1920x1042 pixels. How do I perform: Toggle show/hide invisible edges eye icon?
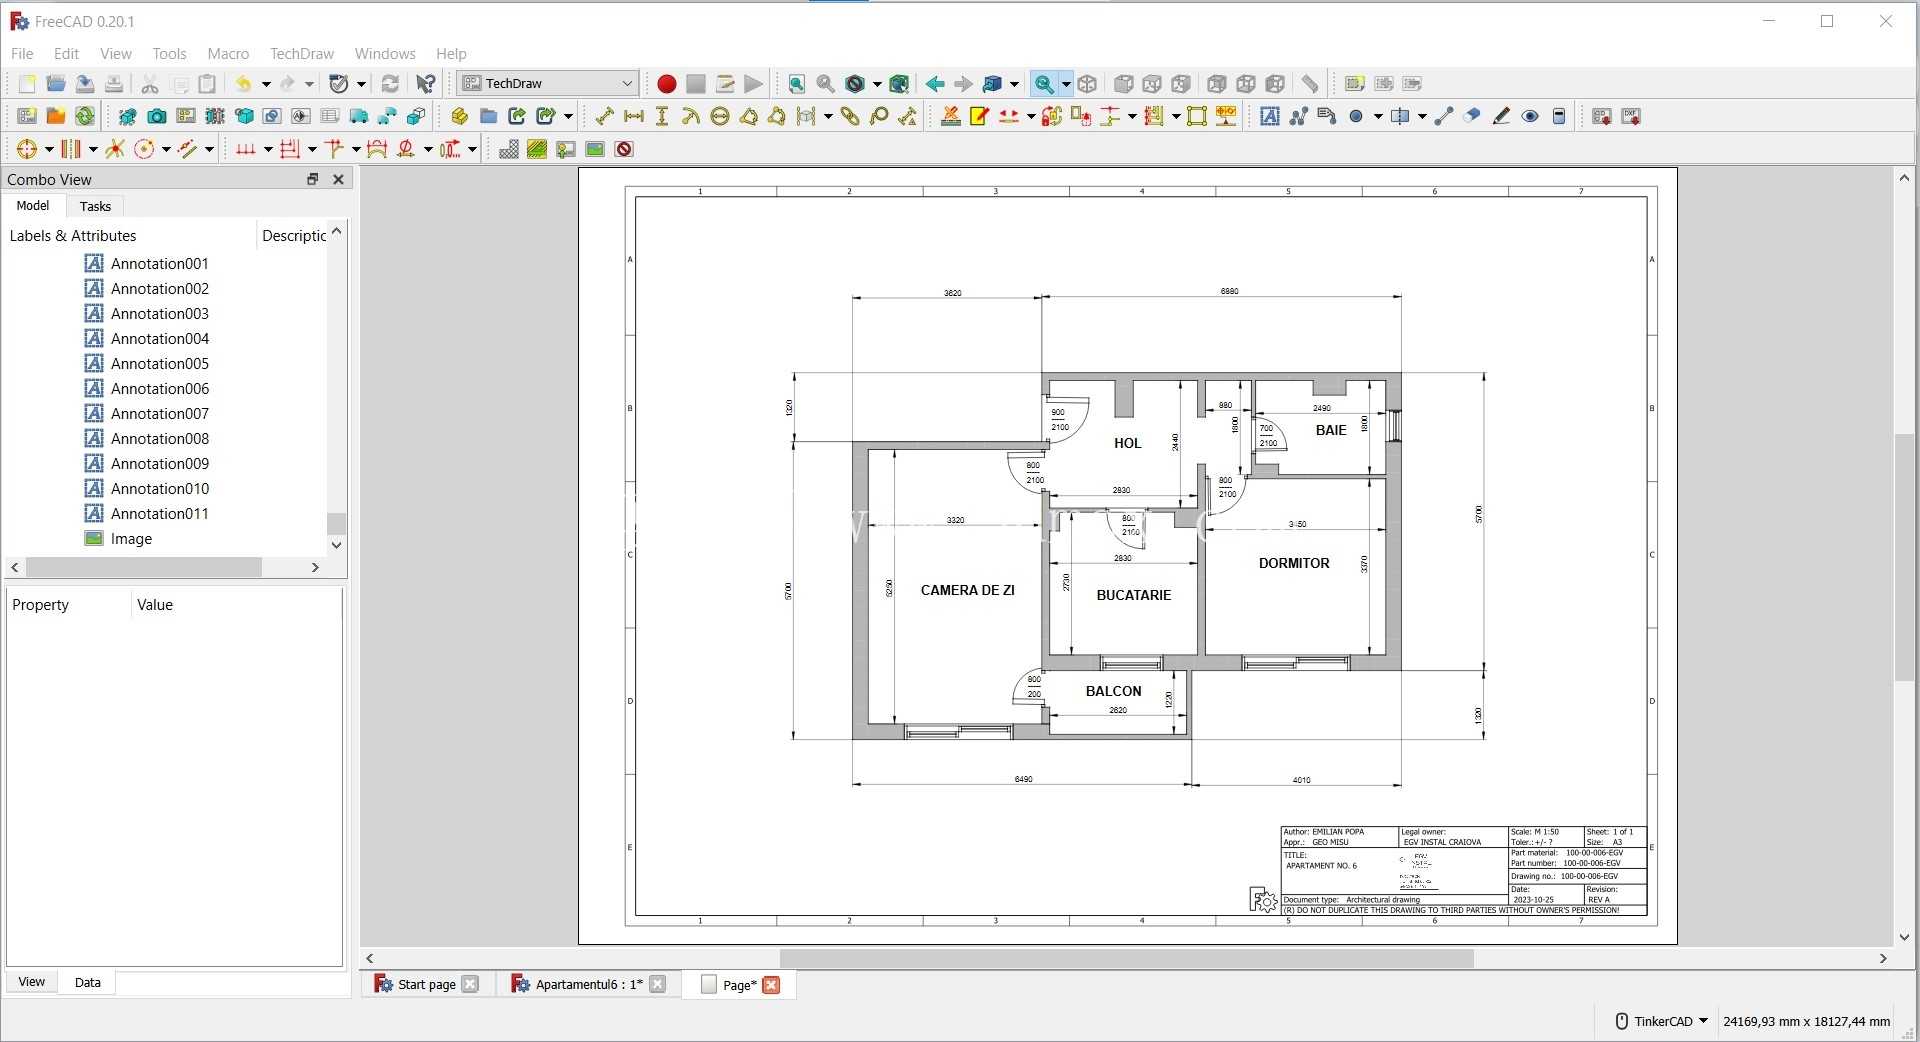click(x=1530, y=116)
